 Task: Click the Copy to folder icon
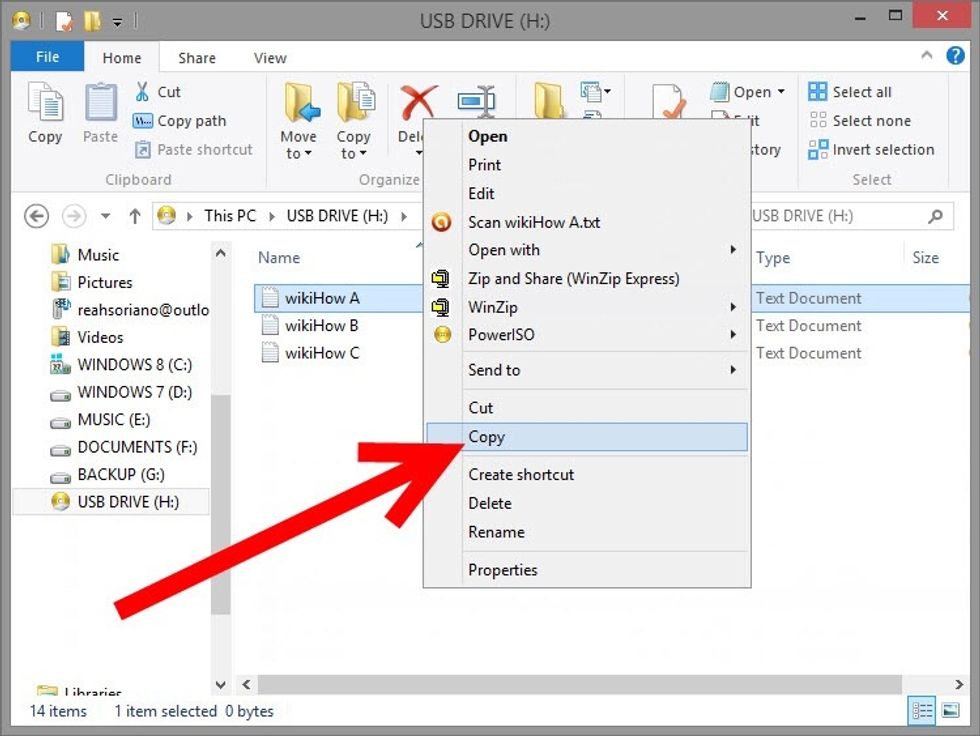[x=354, y=105]
